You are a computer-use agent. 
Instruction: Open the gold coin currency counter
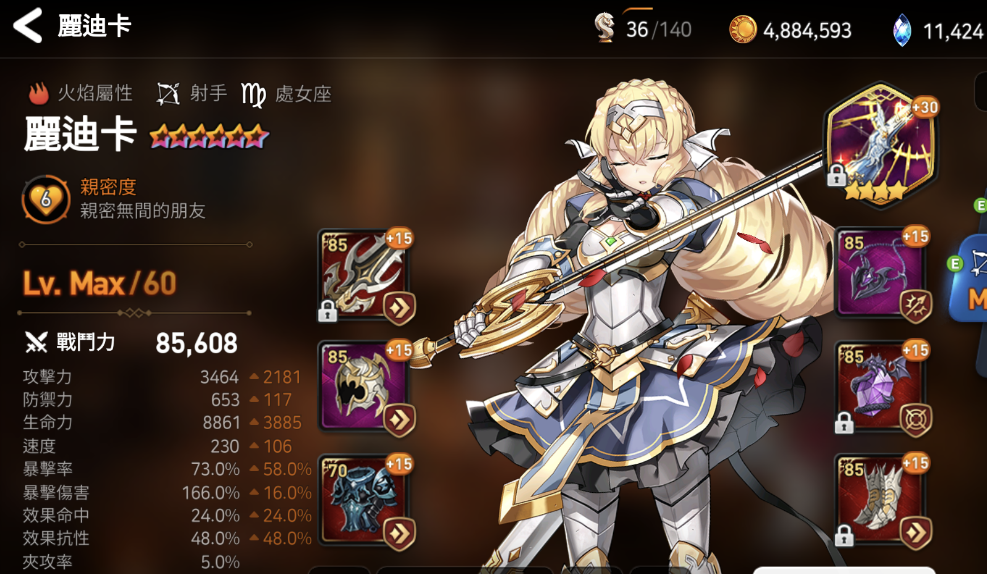791,30
